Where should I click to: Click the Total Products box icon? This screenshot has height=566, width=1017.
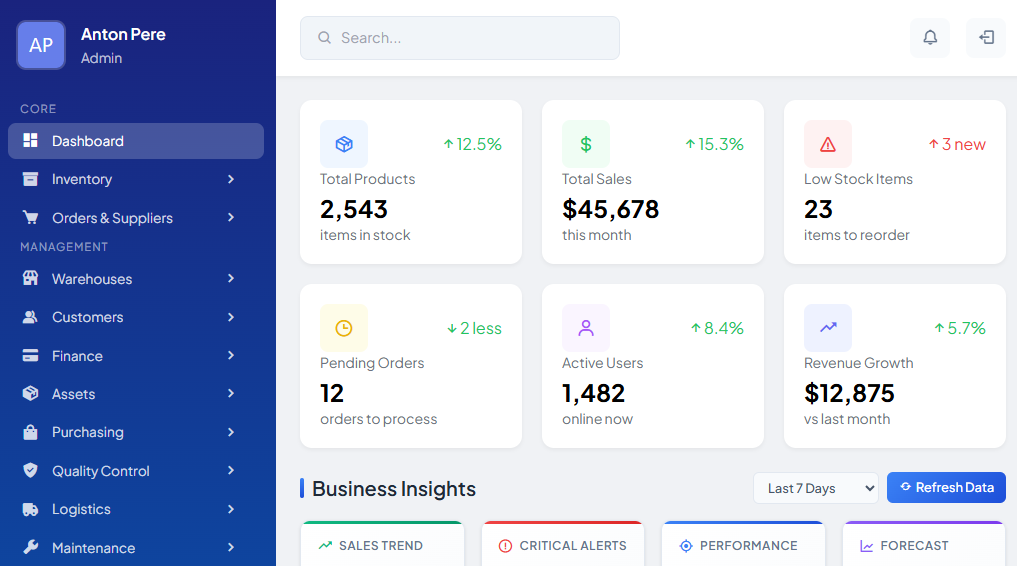coord(344,144)
